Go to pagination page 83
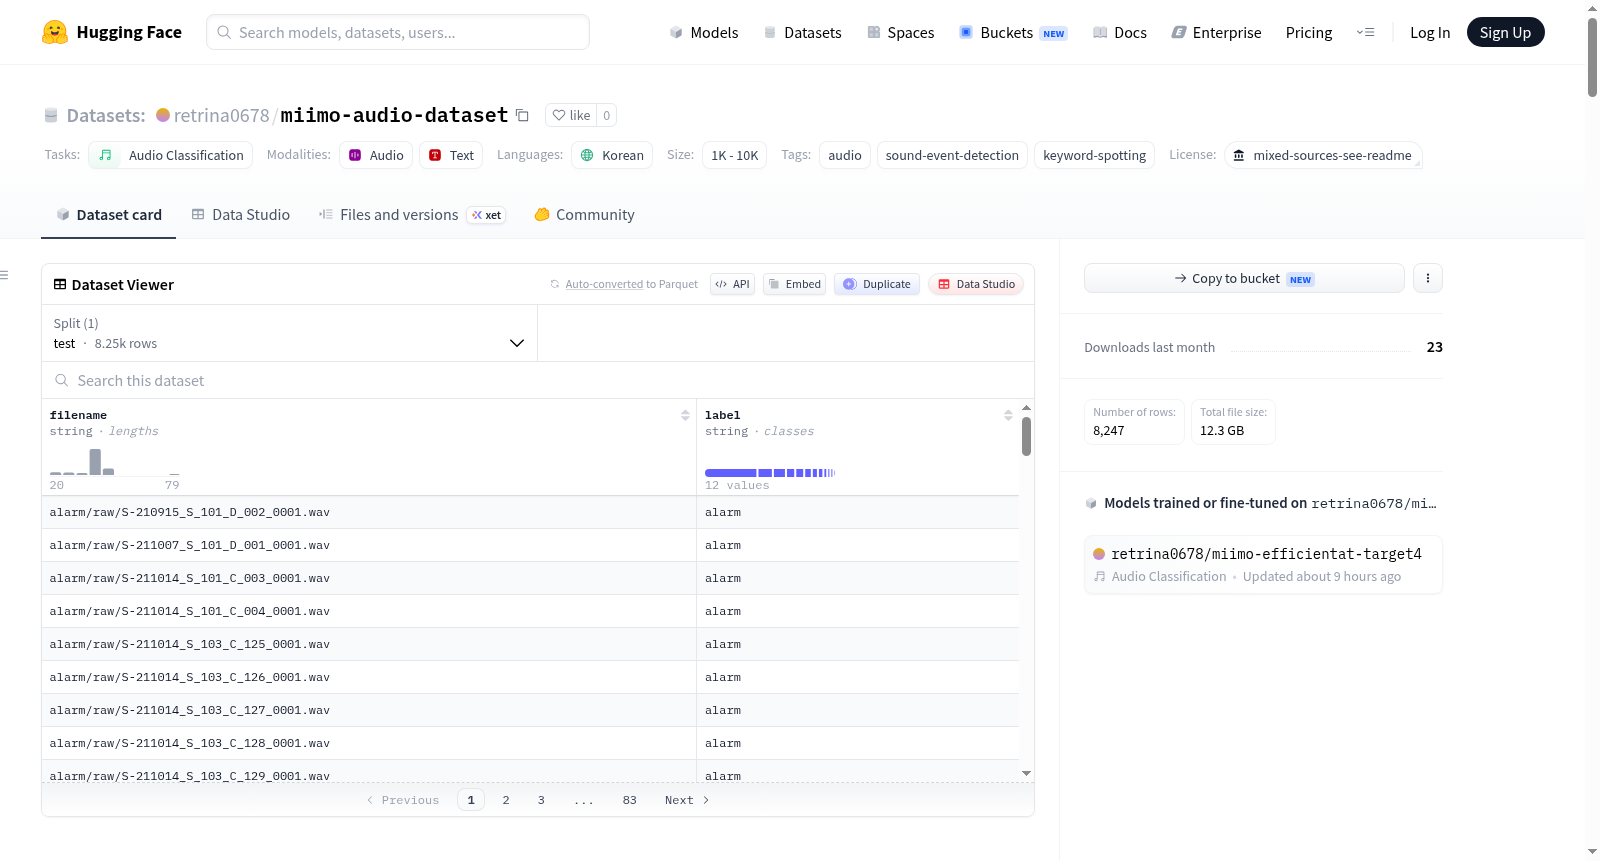 [x=629, y=800]
